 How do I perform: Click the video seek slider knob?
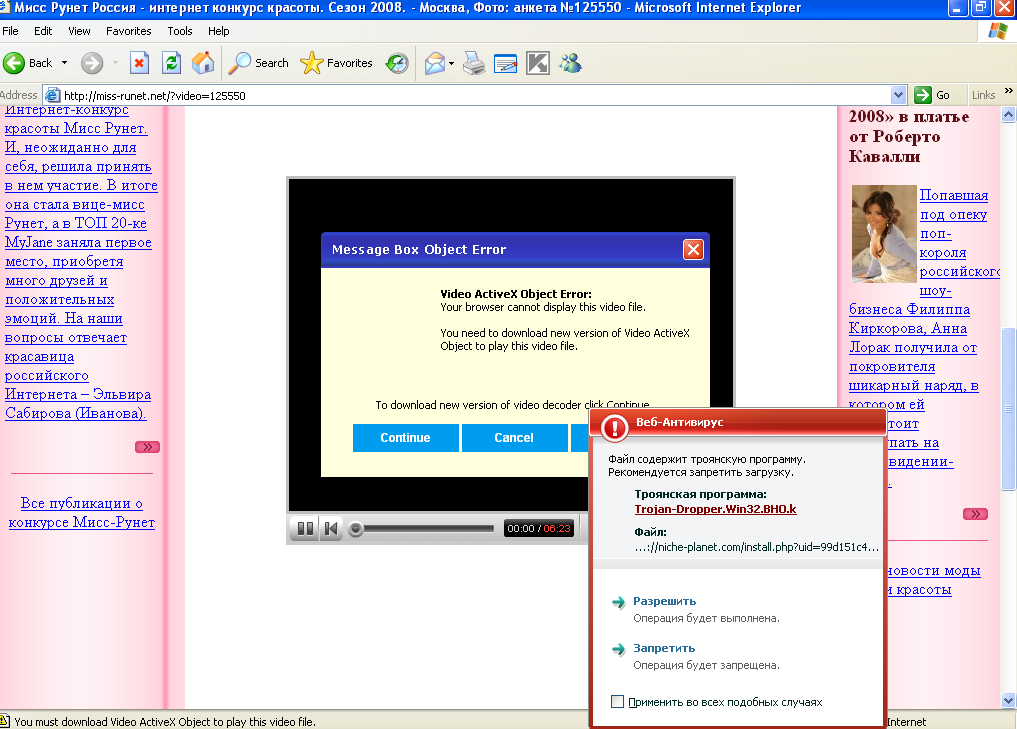[355, 529]
